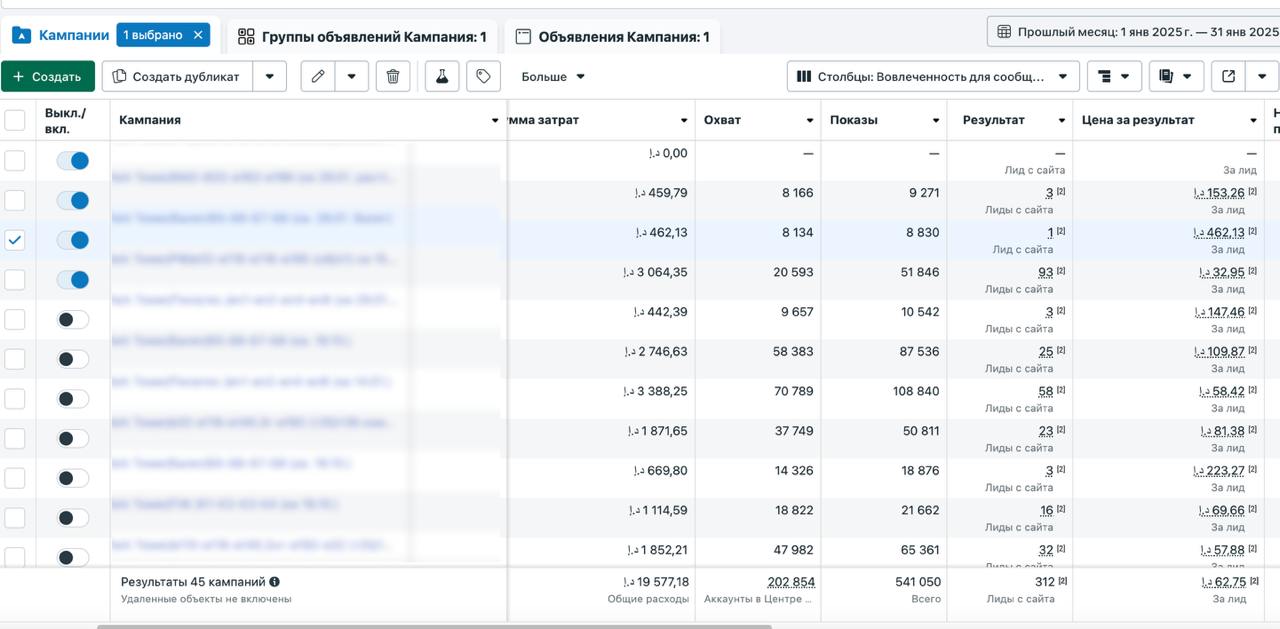Turn on the campaign toggle in the 1 114,59 row
1280x629 pixels.
(x=73, y=518)
